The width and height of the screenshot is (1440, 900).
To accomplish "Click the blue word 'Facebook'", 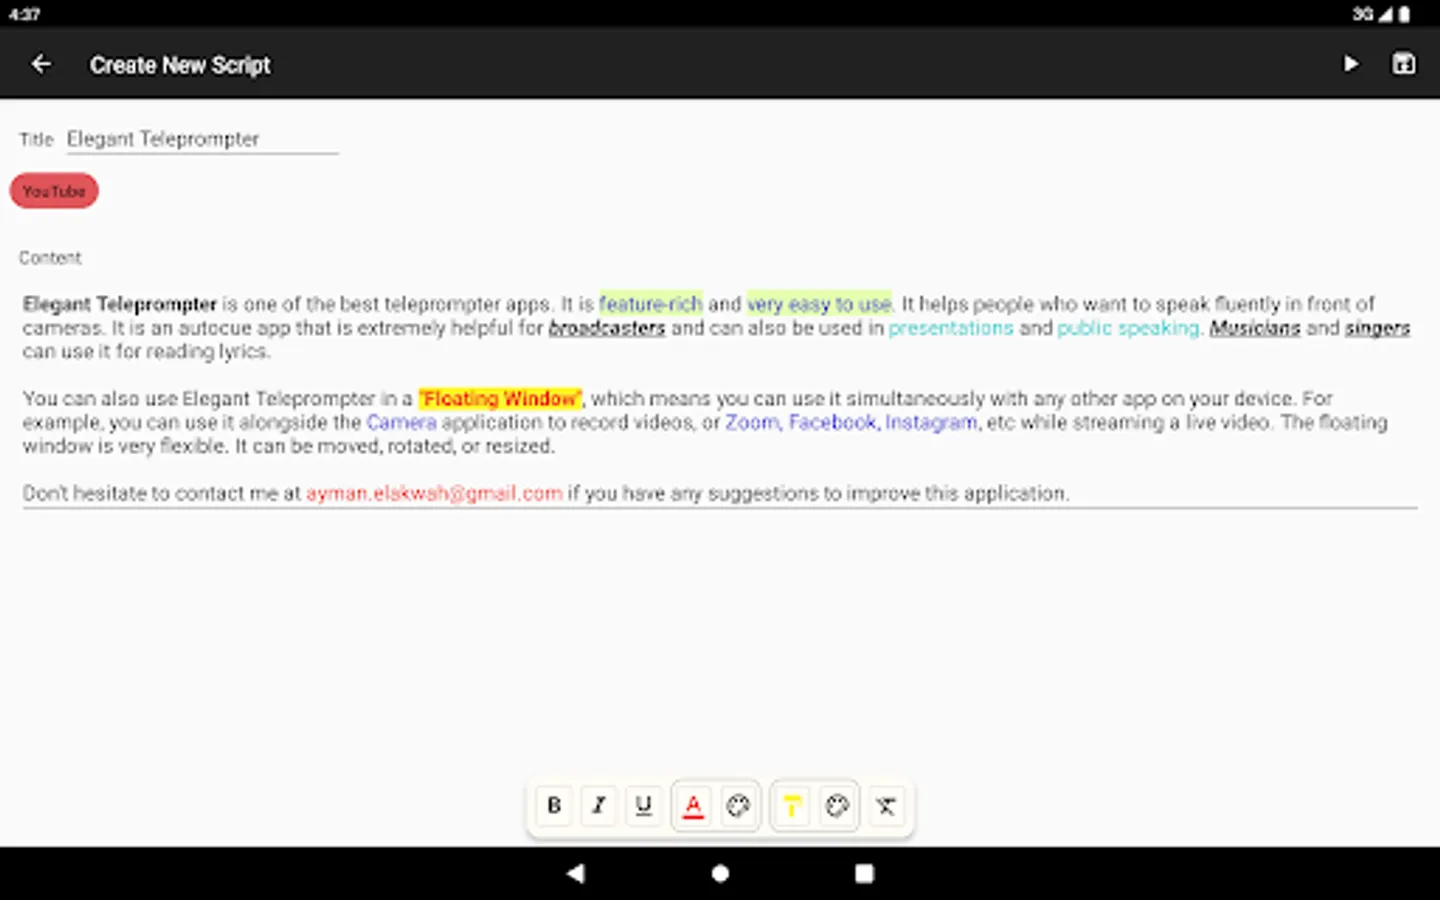I will (832, 422).
